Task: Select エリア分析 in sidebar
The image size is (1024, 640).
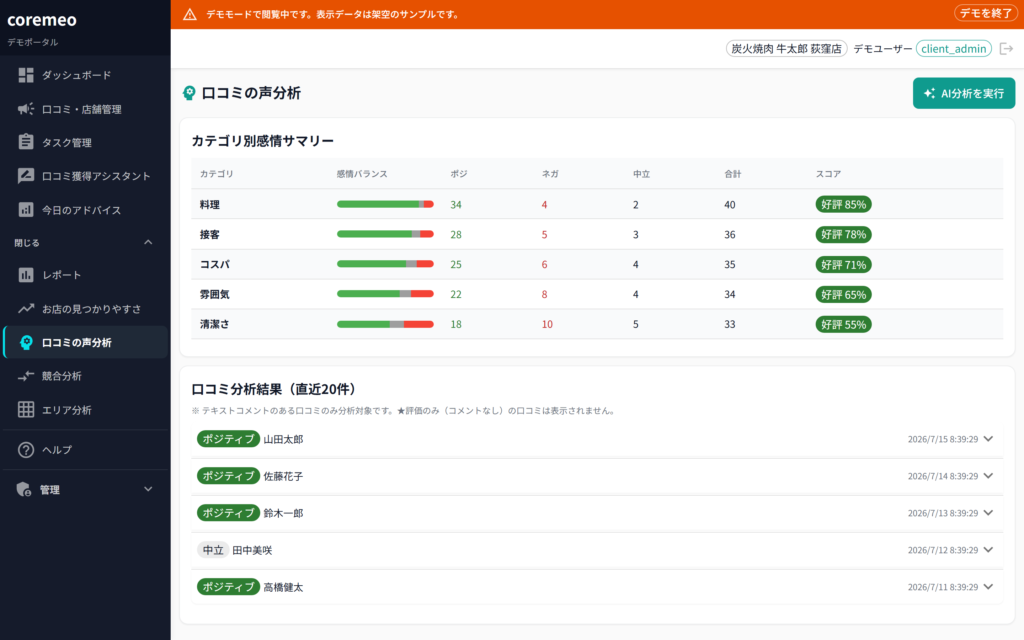Action: pos(85,409)
